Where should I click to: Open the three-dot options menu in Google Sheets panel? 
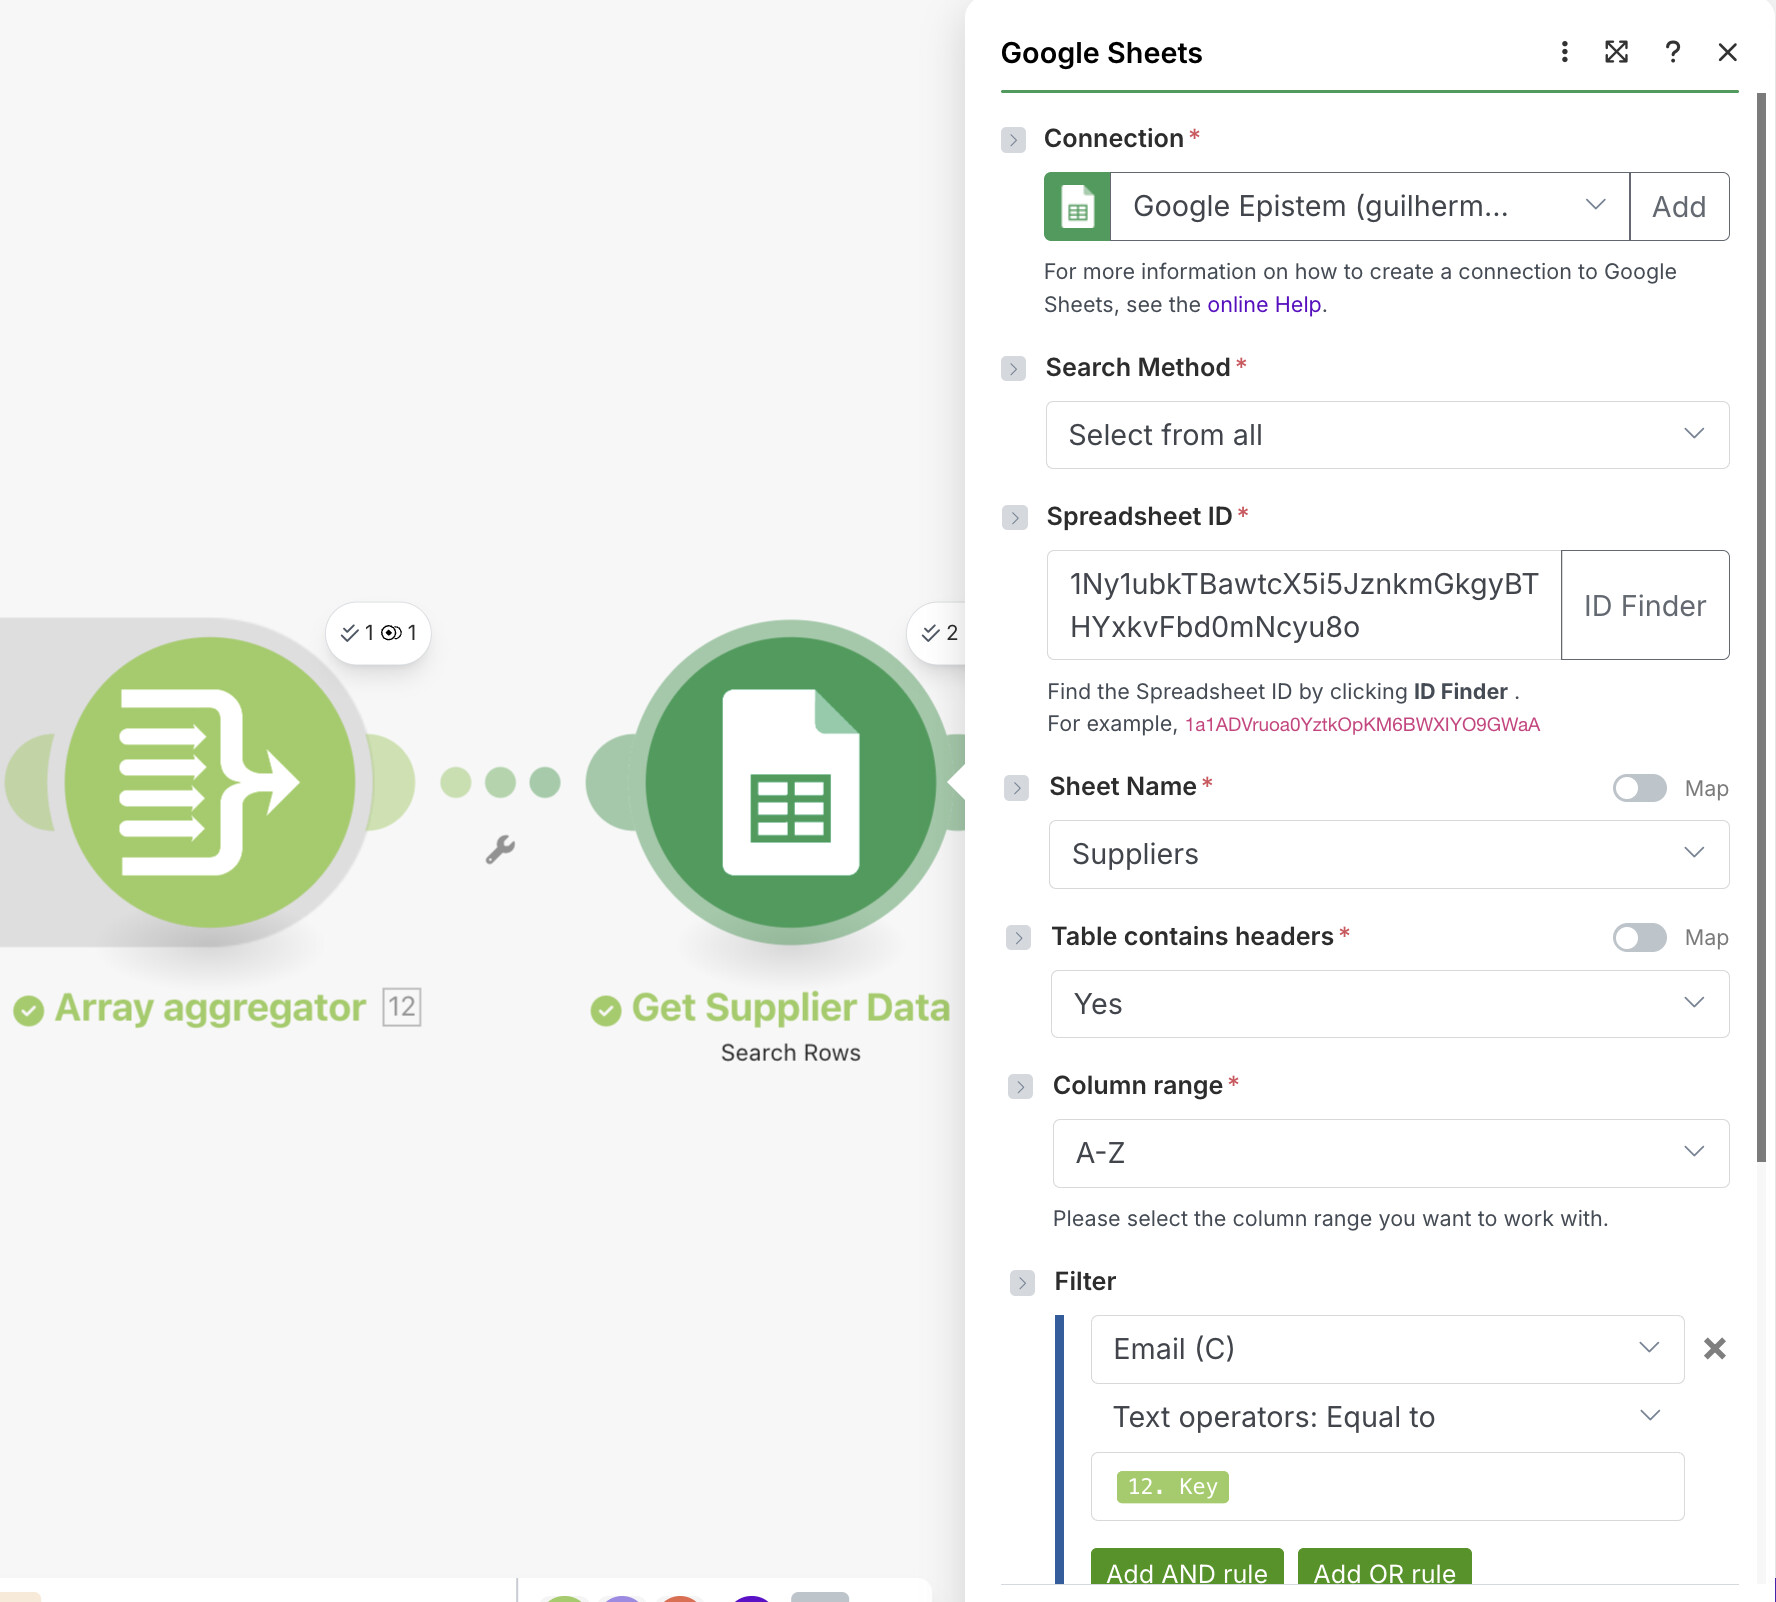point(1564,52)
